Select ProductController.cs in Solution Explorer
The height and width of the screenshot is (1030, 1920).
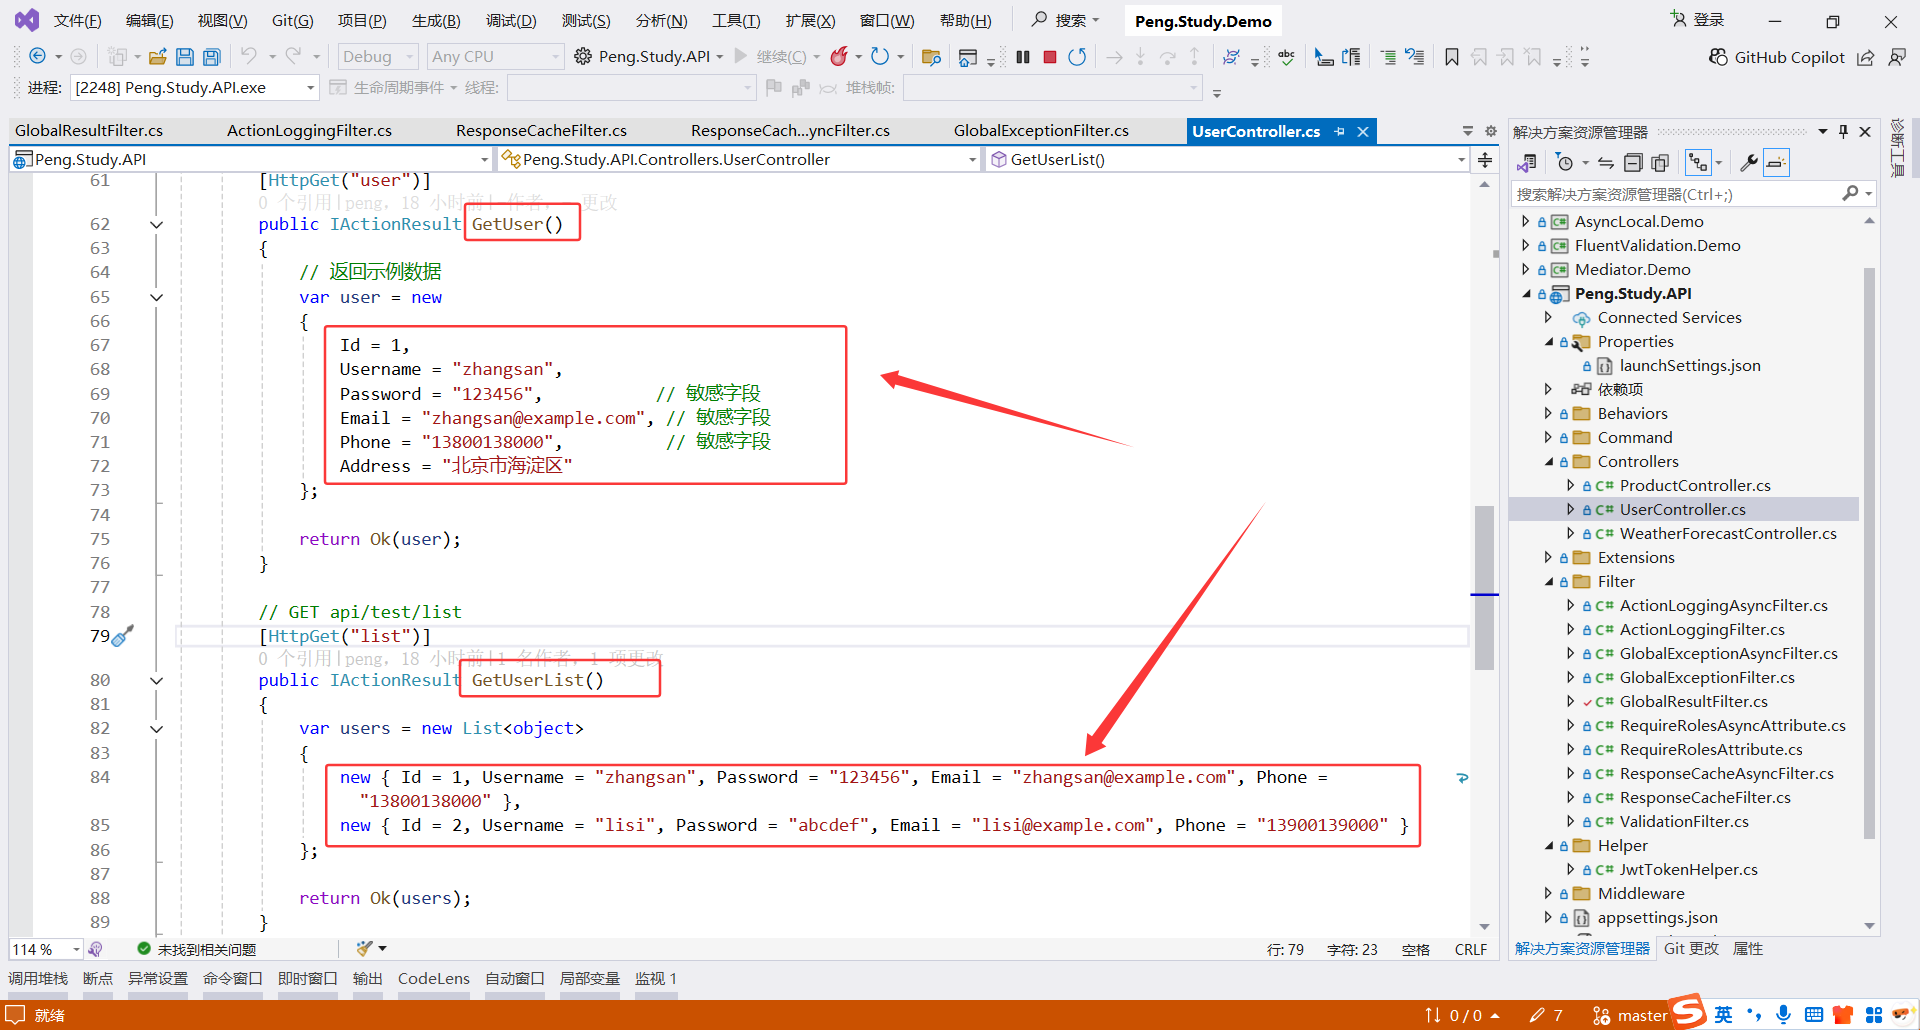1695,486
